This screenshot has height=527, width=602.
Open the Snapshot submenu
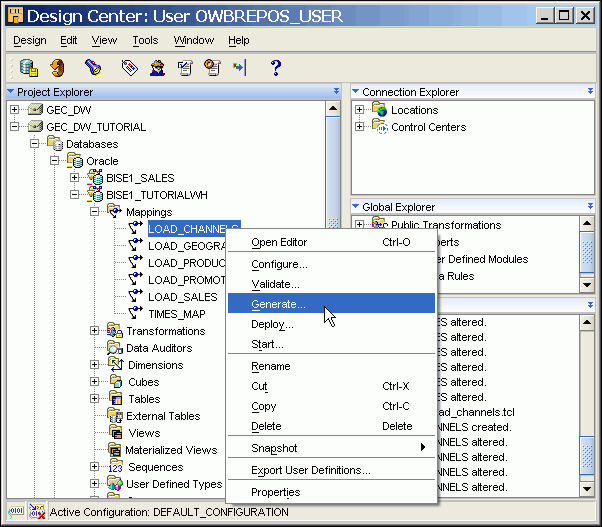coord(331,448)
